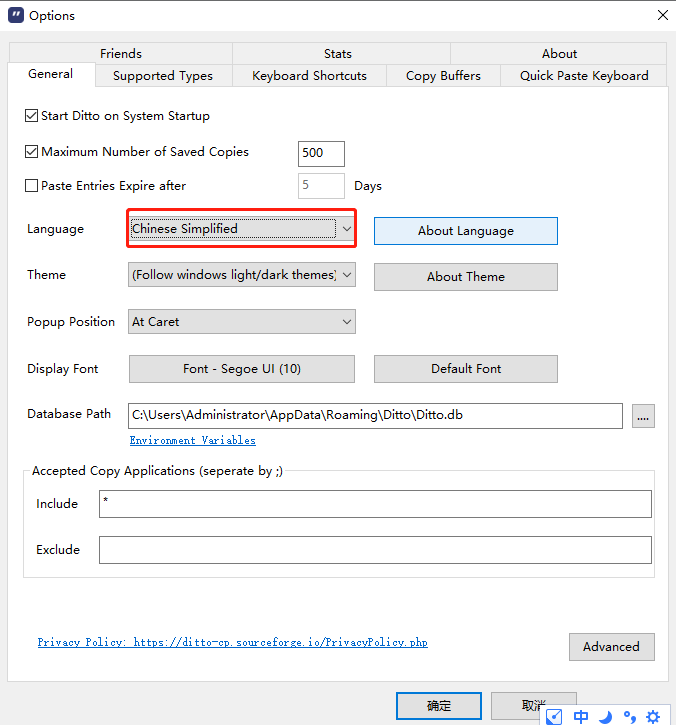Toggle Maximum Number of Saved Copies checkbox
The image size is (676, 725).
[31, 152]
